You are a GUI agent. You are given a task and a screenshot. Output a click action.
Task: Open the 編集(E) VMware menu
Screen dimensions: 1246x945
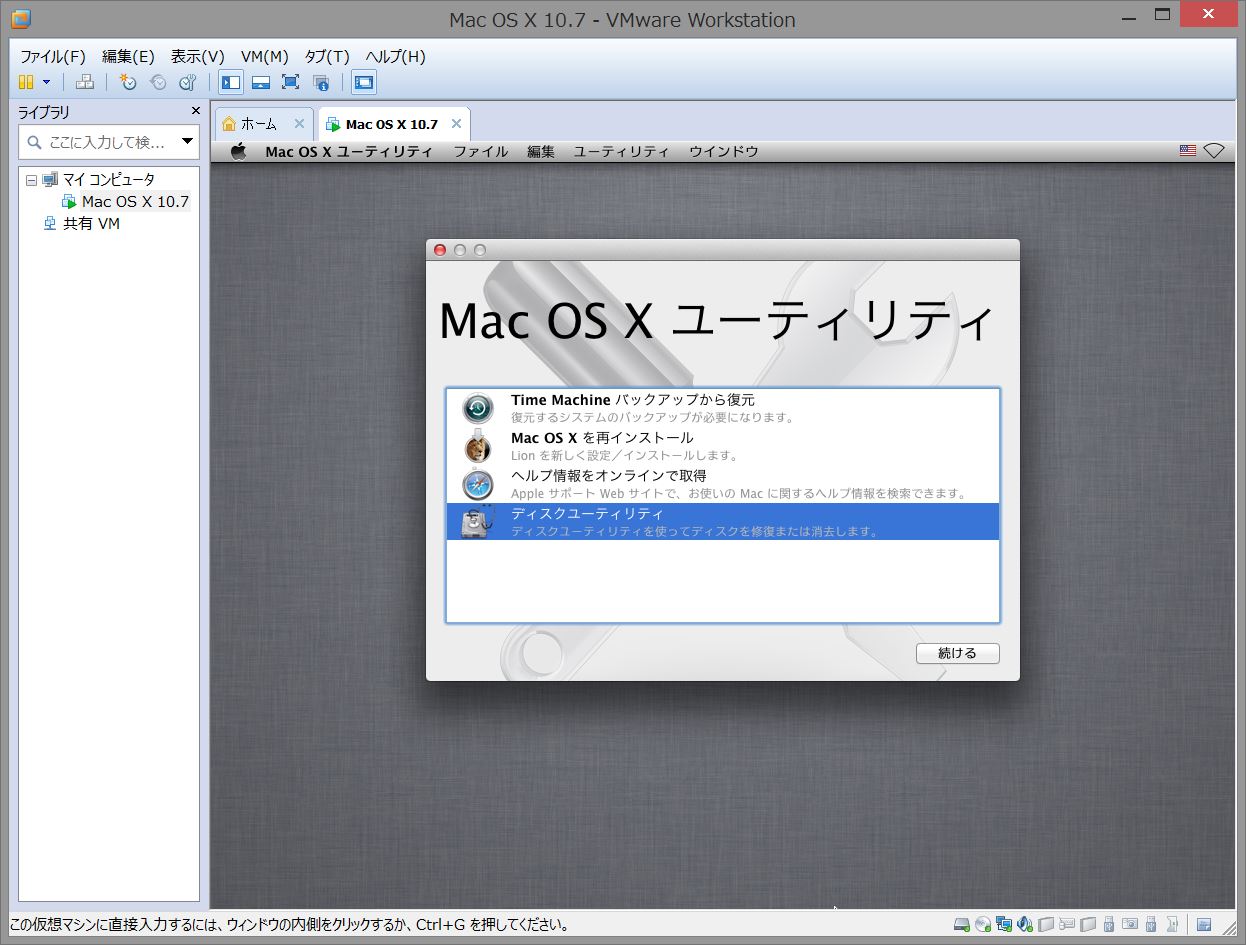(x=128, y=56)
